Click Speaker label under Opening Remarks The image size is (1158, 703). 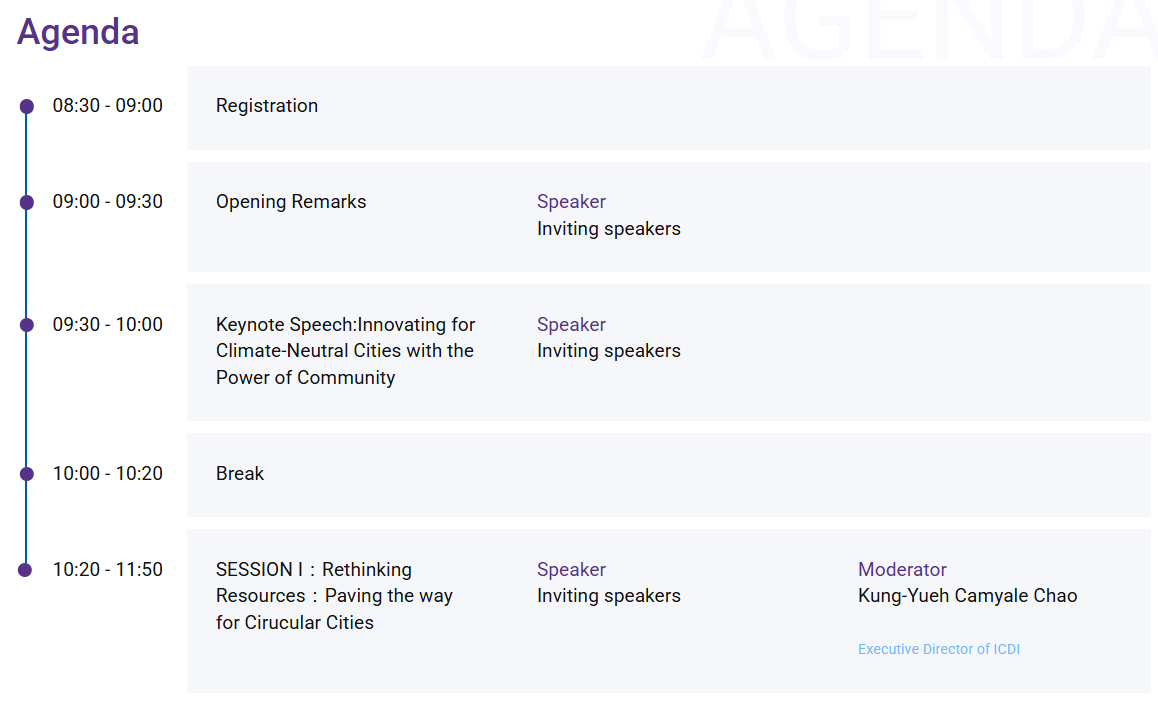coord(572,202)
